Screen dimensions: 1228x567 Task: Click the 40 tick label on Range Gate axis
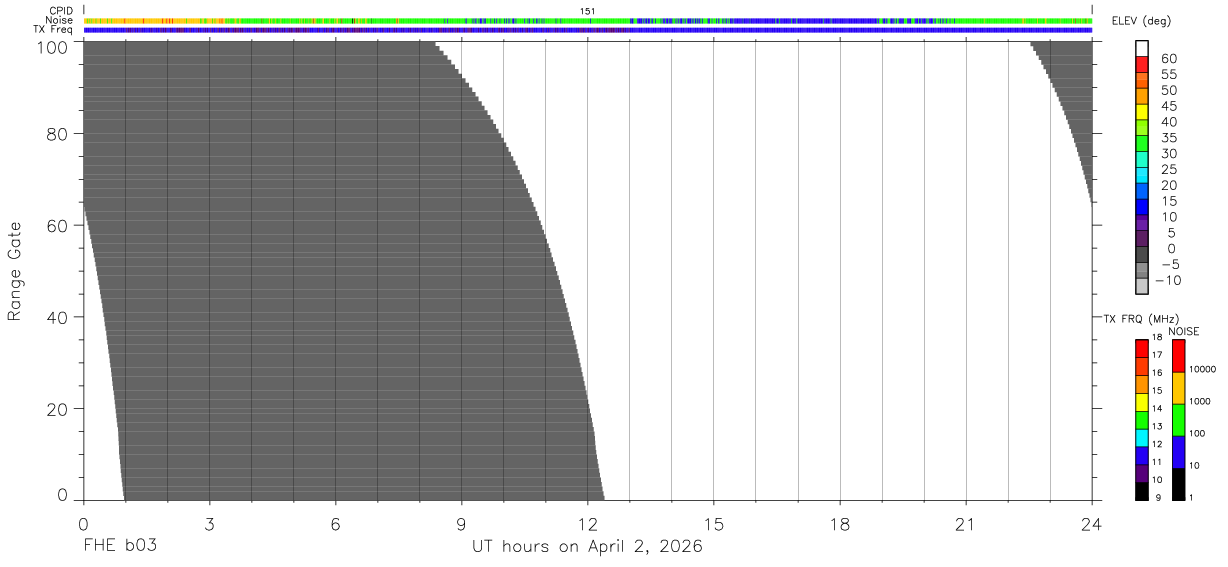(58, 317)
